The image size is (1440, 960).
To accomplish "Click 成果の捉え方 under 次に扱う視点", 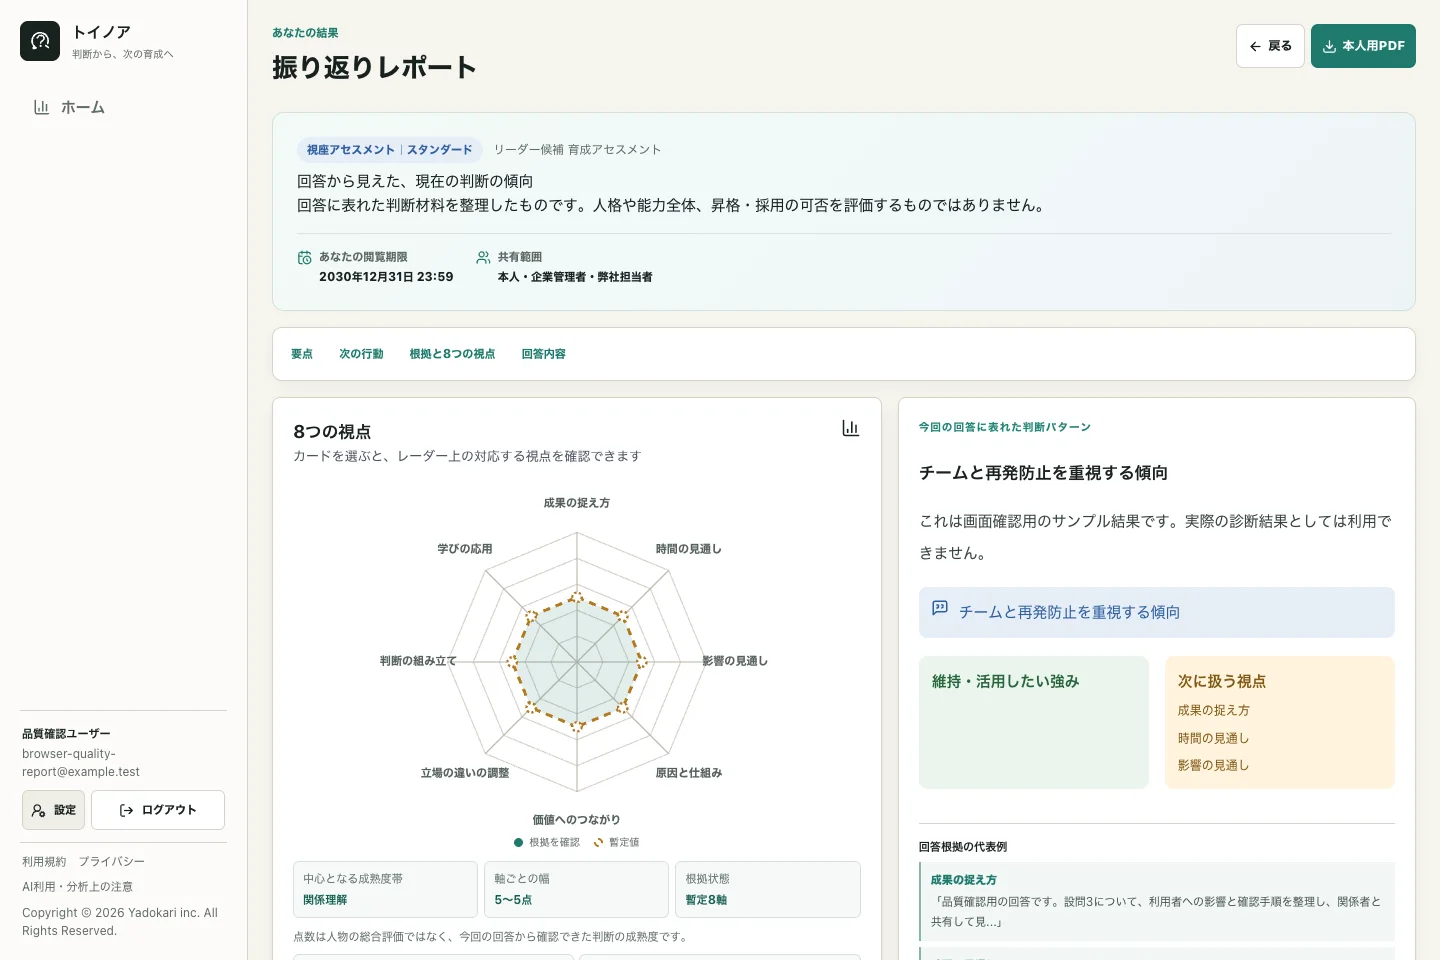I will (1214, 710).
